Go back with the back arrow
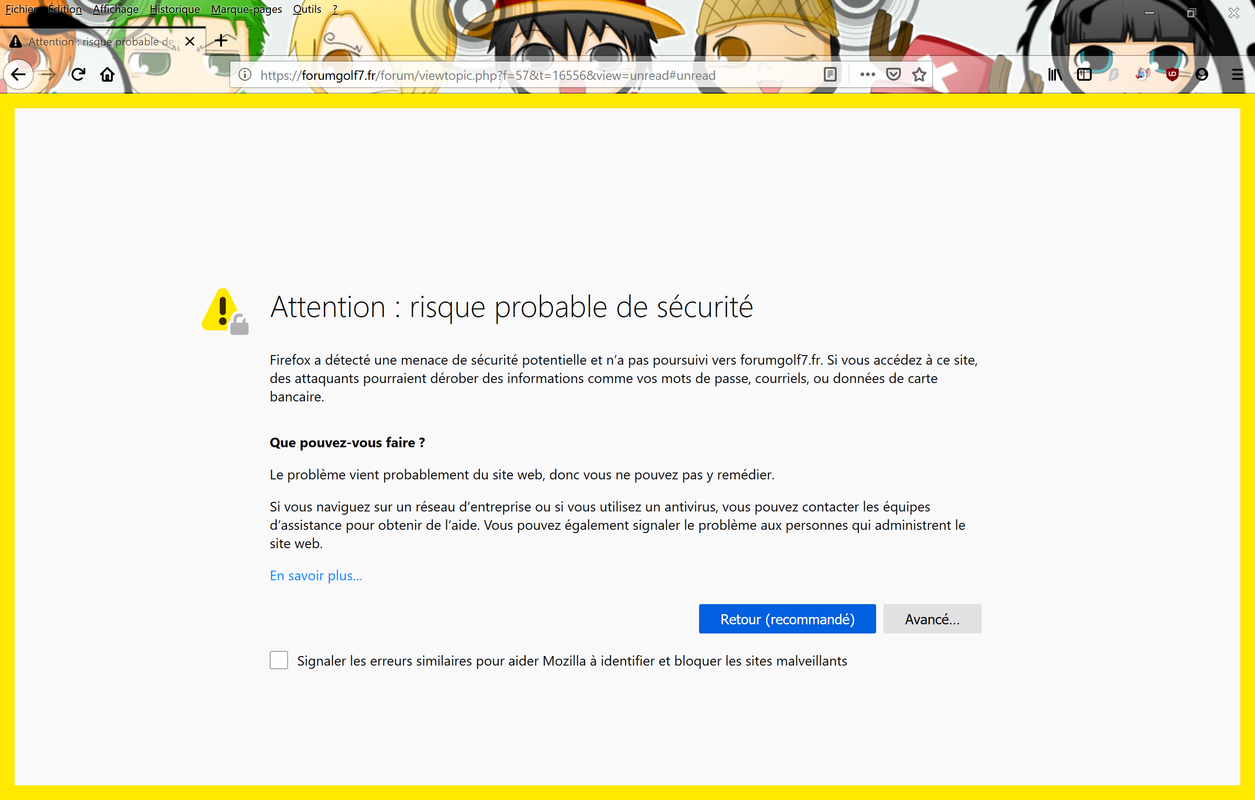The image size is (1255, 800). pos(18,74)
